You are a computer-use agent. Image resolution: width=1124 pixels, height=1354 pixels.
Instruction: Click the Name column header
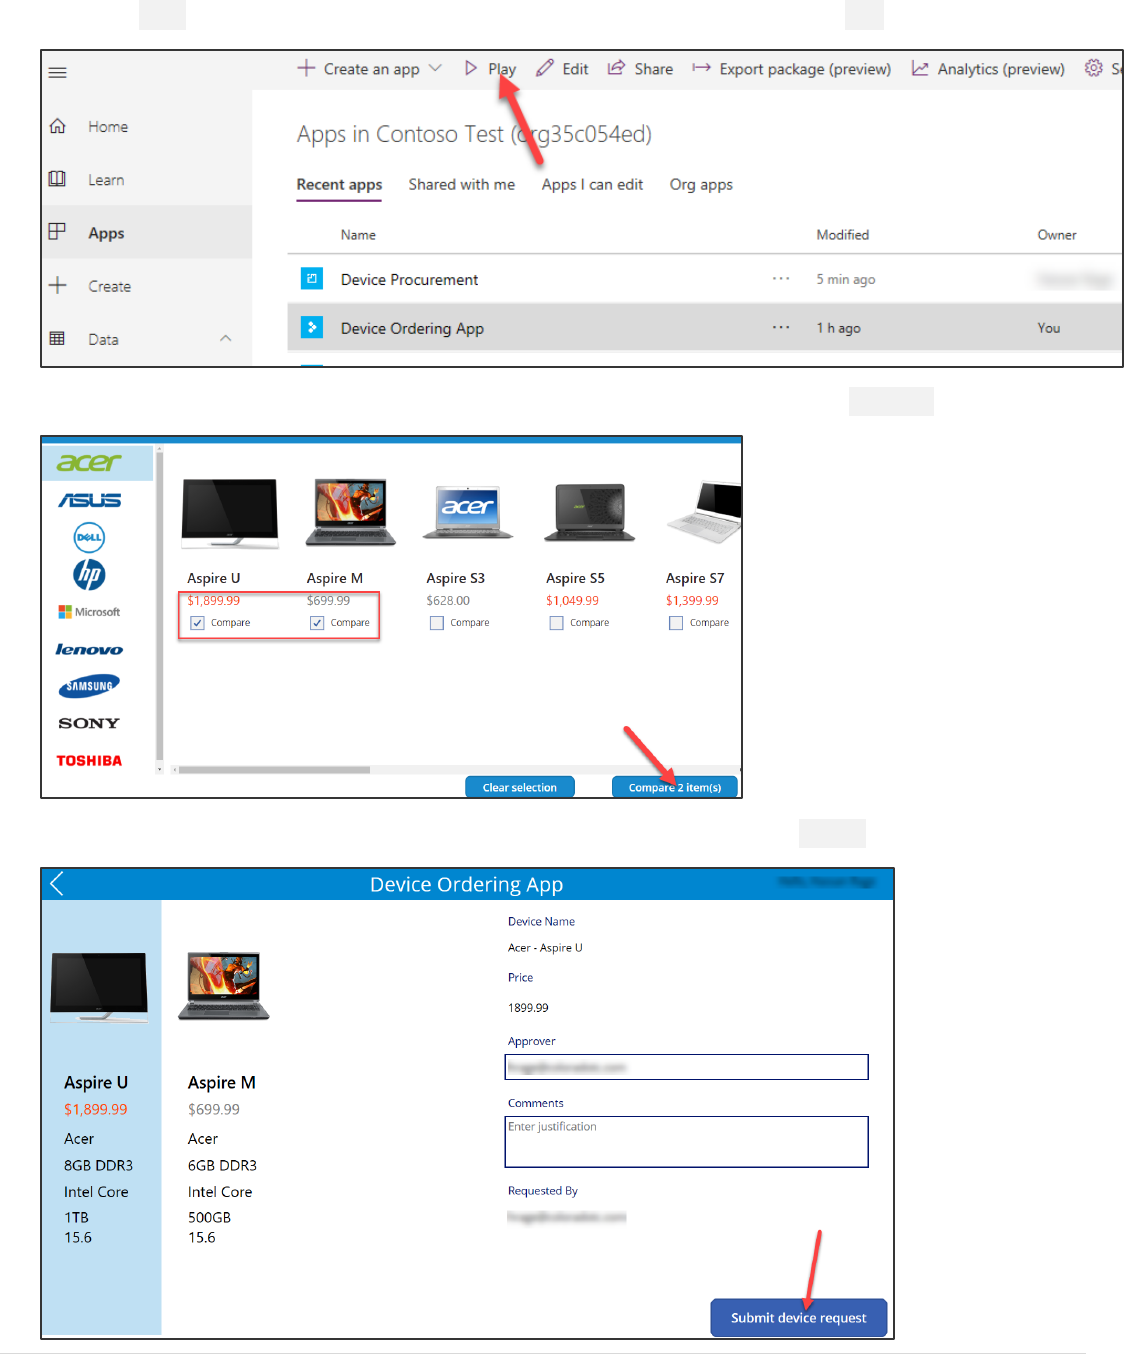(x=358, y=235)
